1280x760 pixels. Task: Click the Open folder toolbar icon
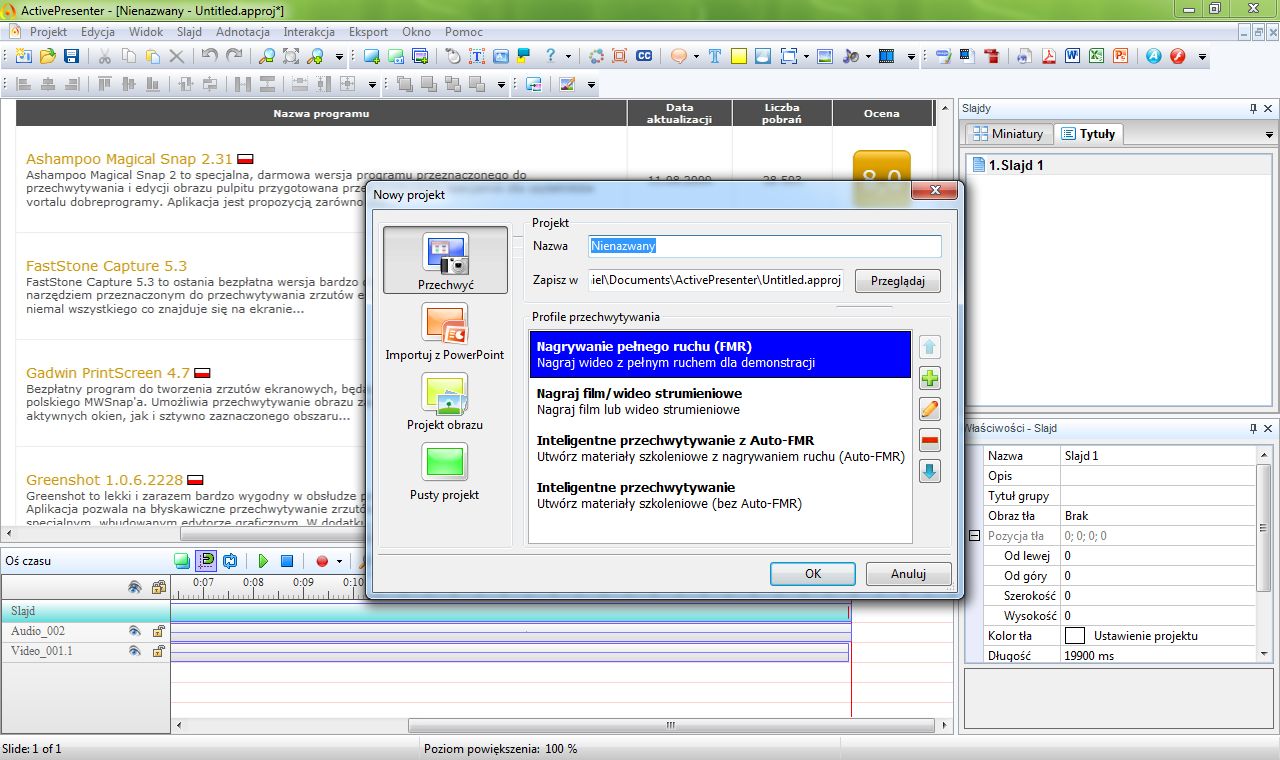click(47, 56)
